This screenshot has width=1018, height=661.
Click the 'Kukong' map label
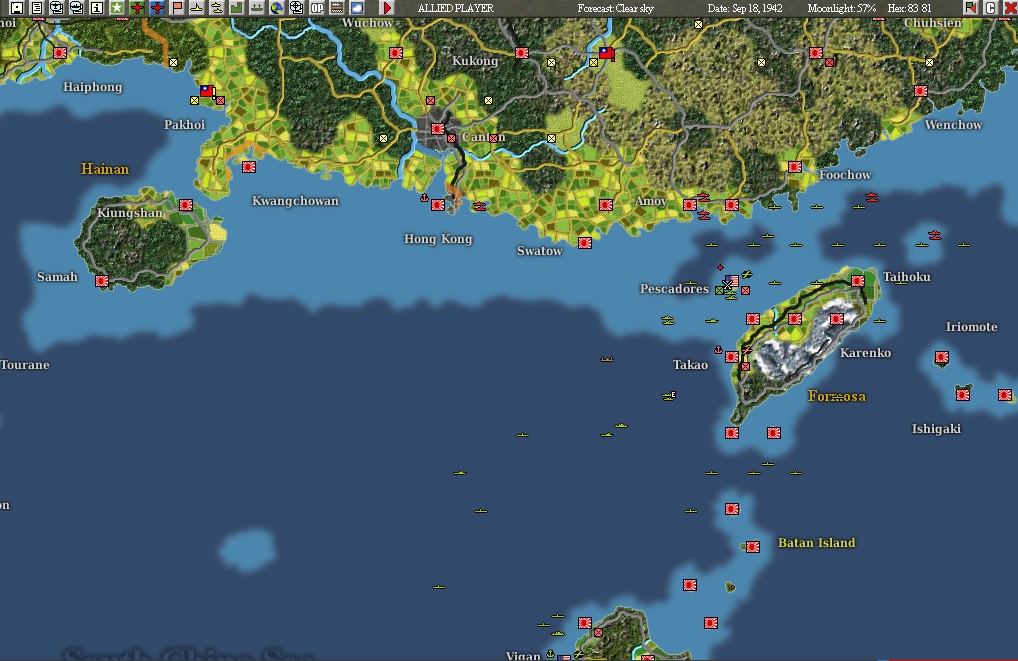475,61
